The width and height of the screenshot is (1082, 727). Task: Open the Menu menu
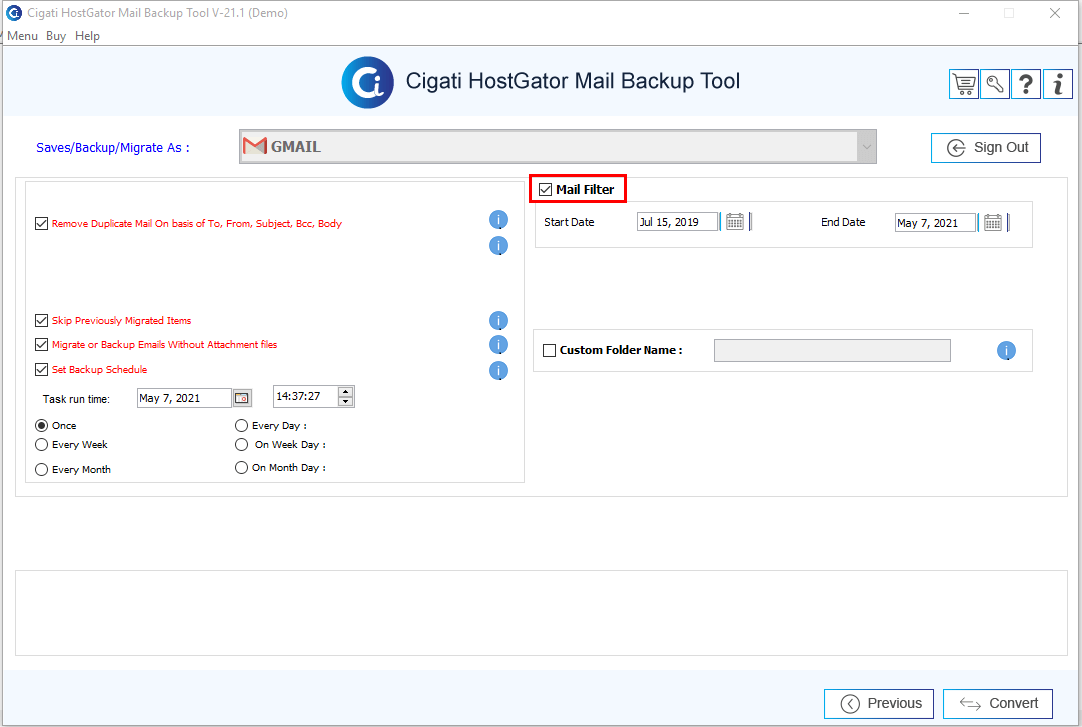click(x=23, y=36)
